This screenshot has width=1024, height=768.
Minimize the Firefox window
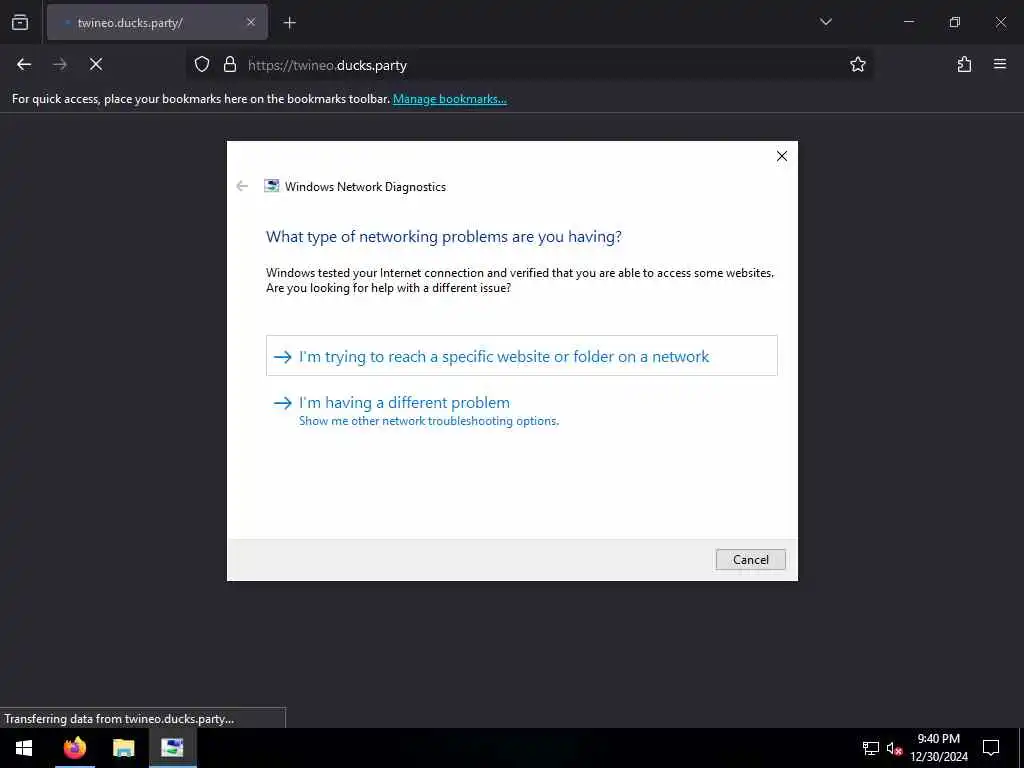908,22
